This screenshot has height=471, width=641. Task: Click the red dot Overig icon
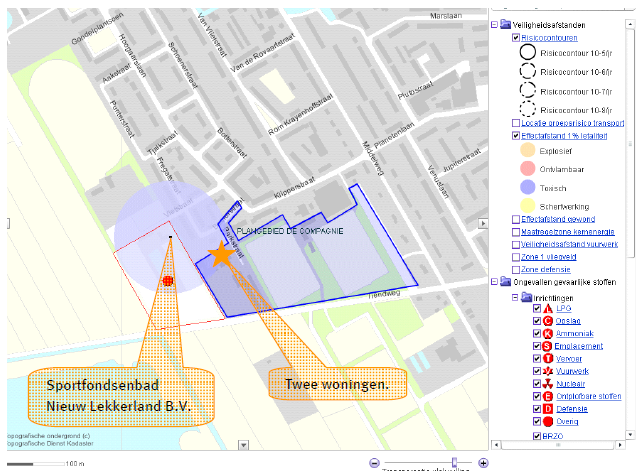(x=548, y=422)
